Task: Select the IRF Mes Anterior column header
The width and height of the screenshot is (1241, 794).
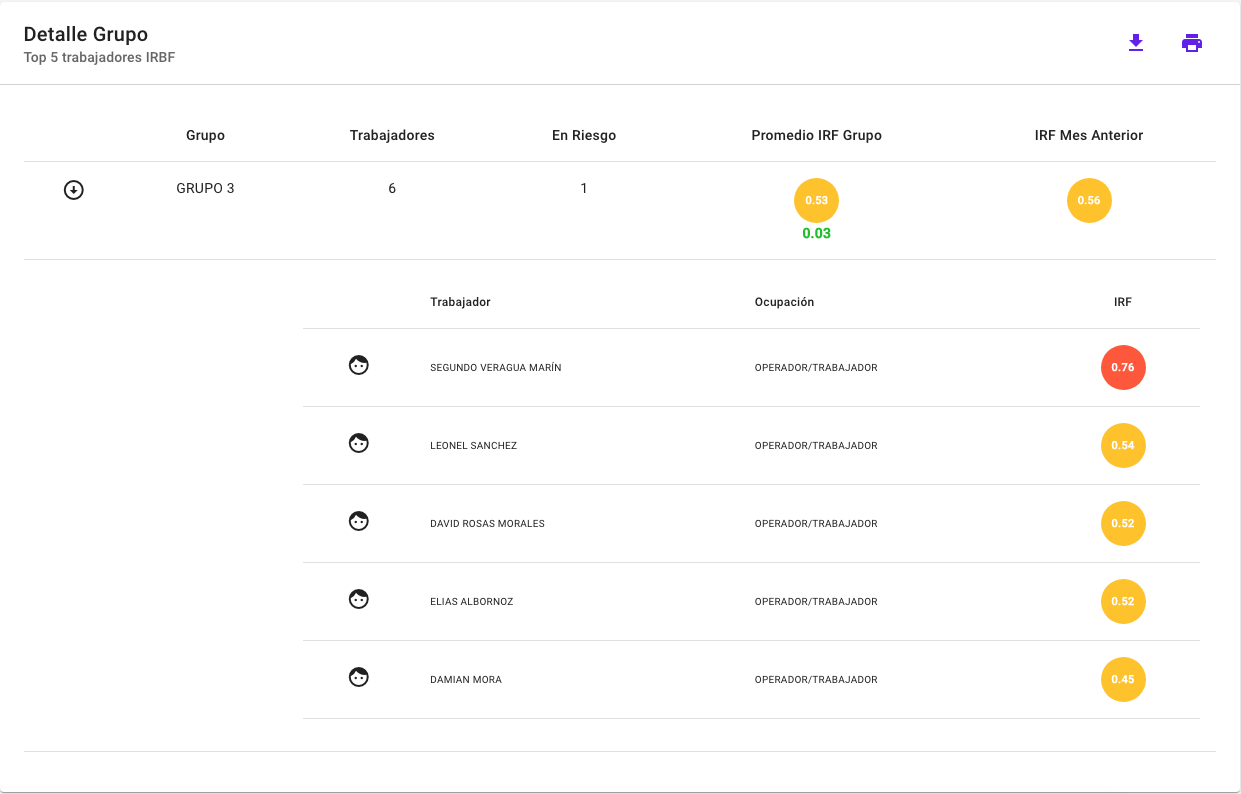Action: tap(1089, 135)
